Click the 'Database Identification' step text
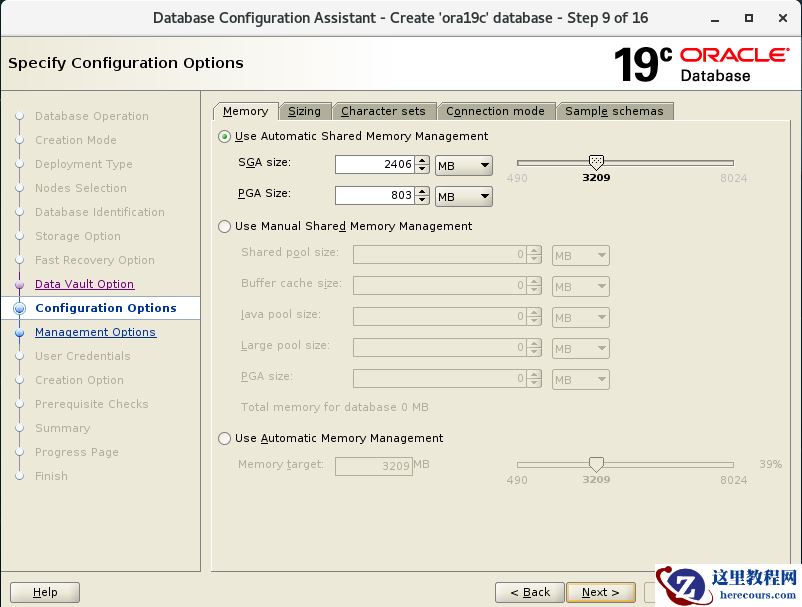The height and width of the screenshot is (607, 802). (x=100, y=212)
